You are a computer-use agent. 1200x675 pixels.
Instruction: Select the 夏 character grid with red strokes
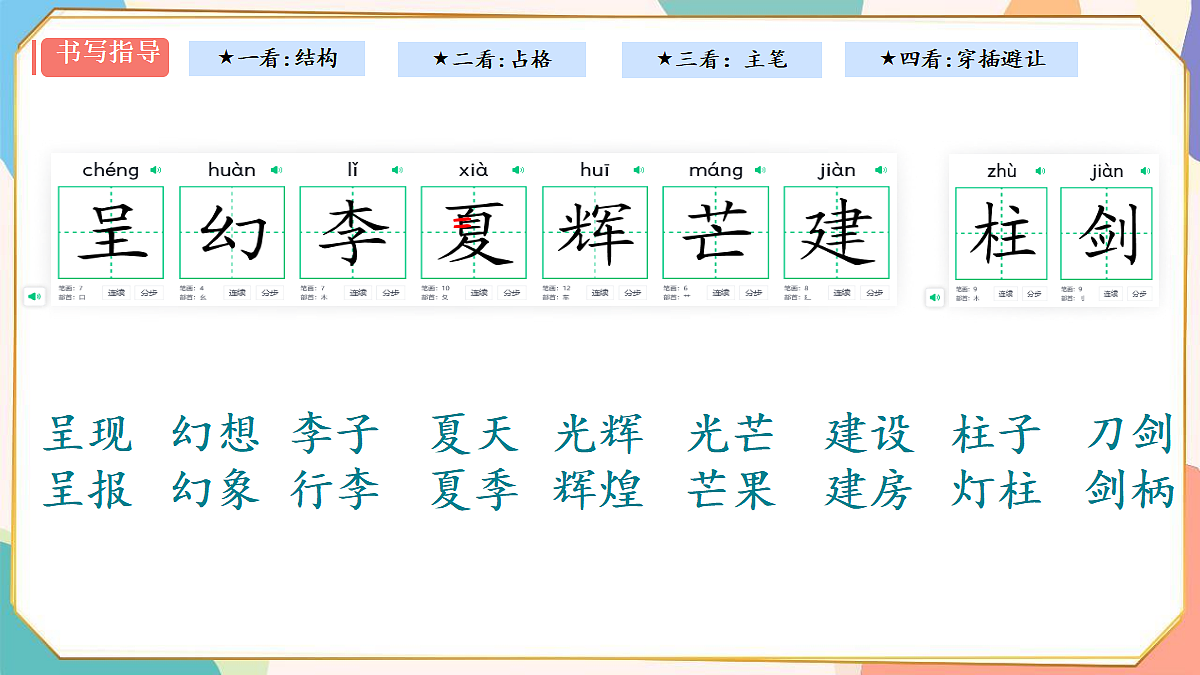click(x=474, y=232)
